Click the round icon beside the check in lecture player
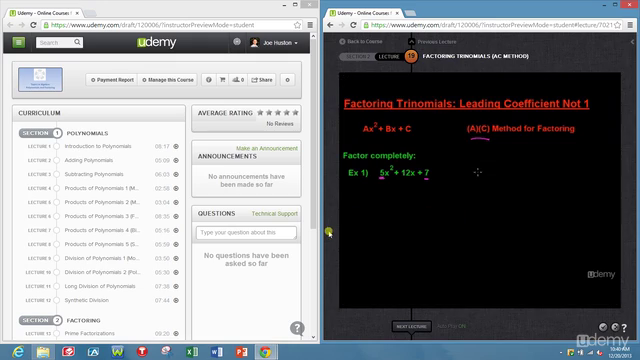 [x=615, y=327]
